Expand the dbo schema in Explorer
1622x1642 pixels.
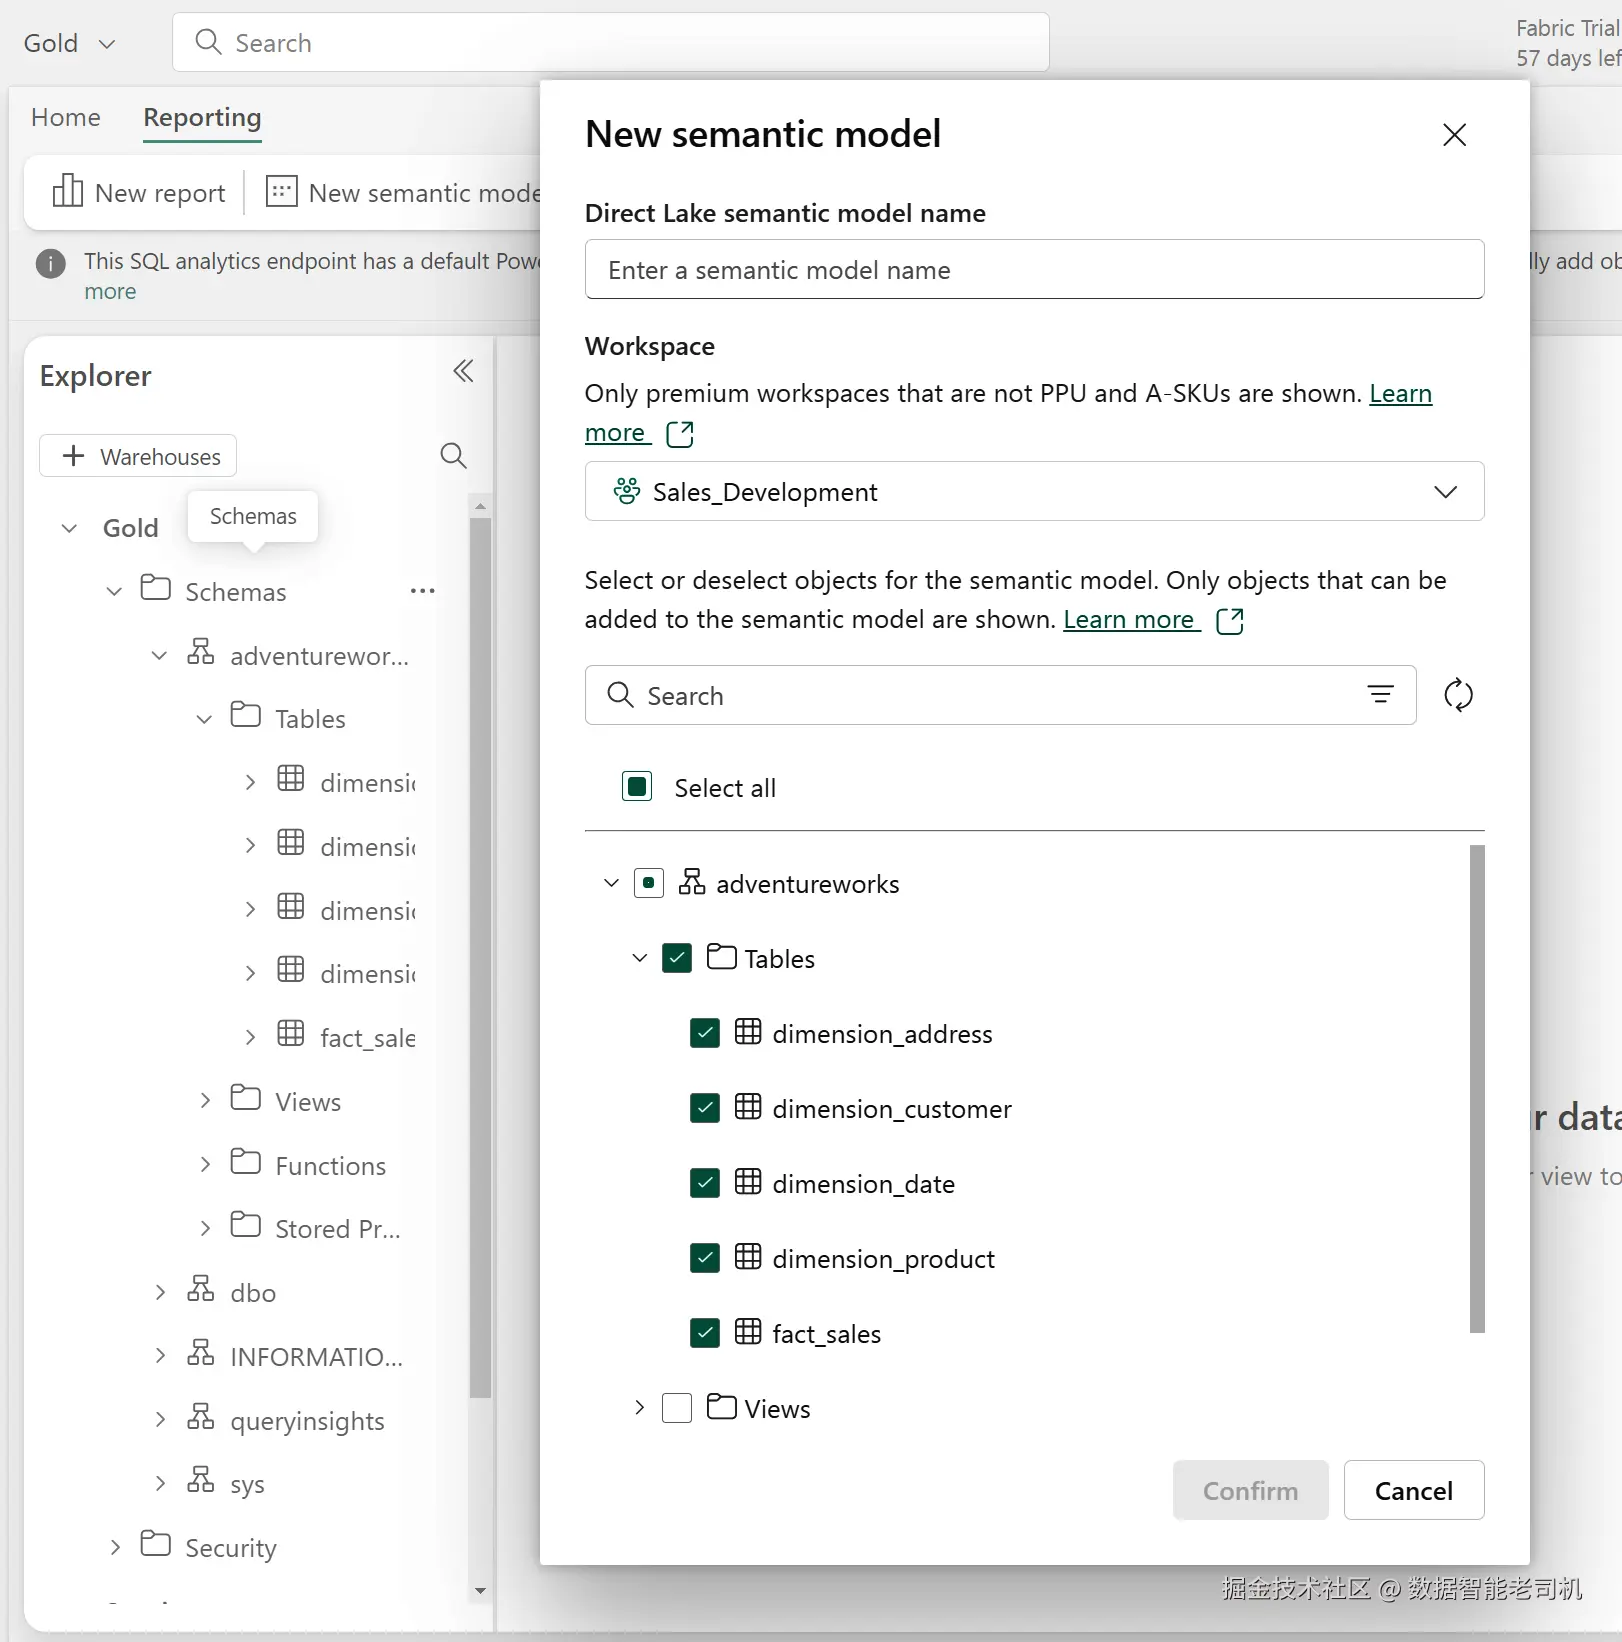160,1292
